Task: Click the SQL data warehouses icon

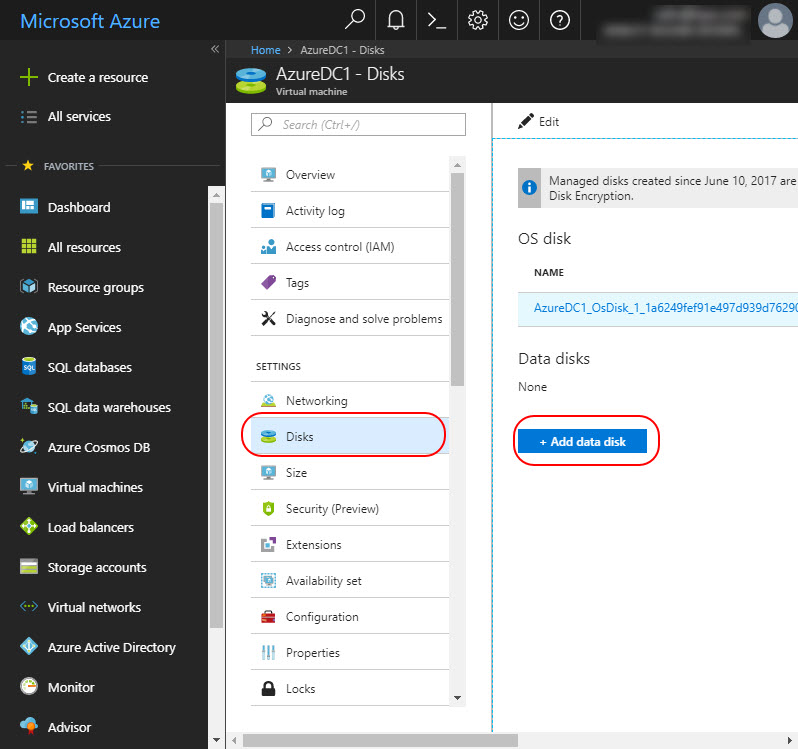Action: tap(29, 406)
